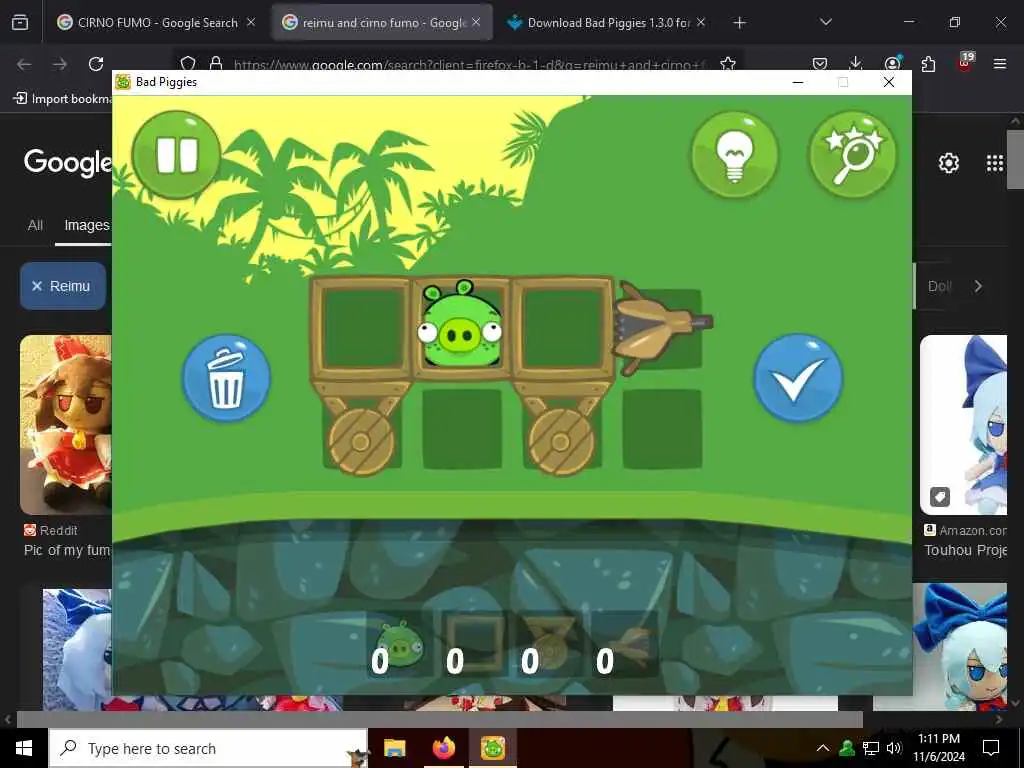This screenshot has height=768, width=1024.
Task: Open the volume control in tray
Action: tap(895, 748)
